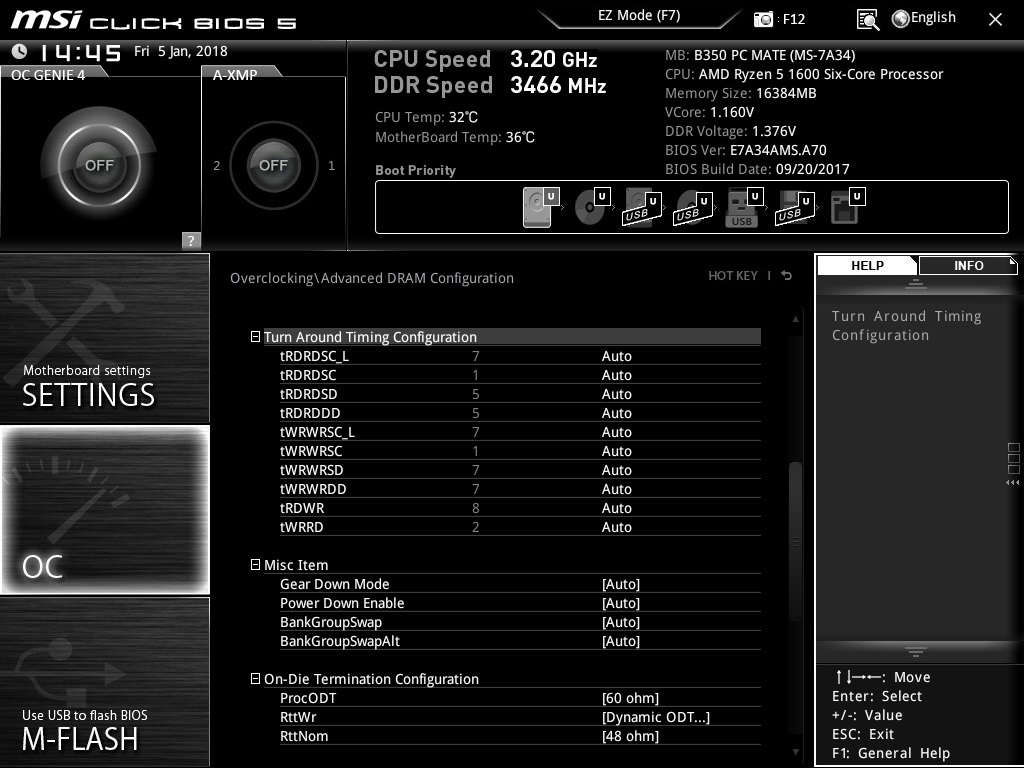Edit the tRDRDDD Auto value

click(616, 413)
